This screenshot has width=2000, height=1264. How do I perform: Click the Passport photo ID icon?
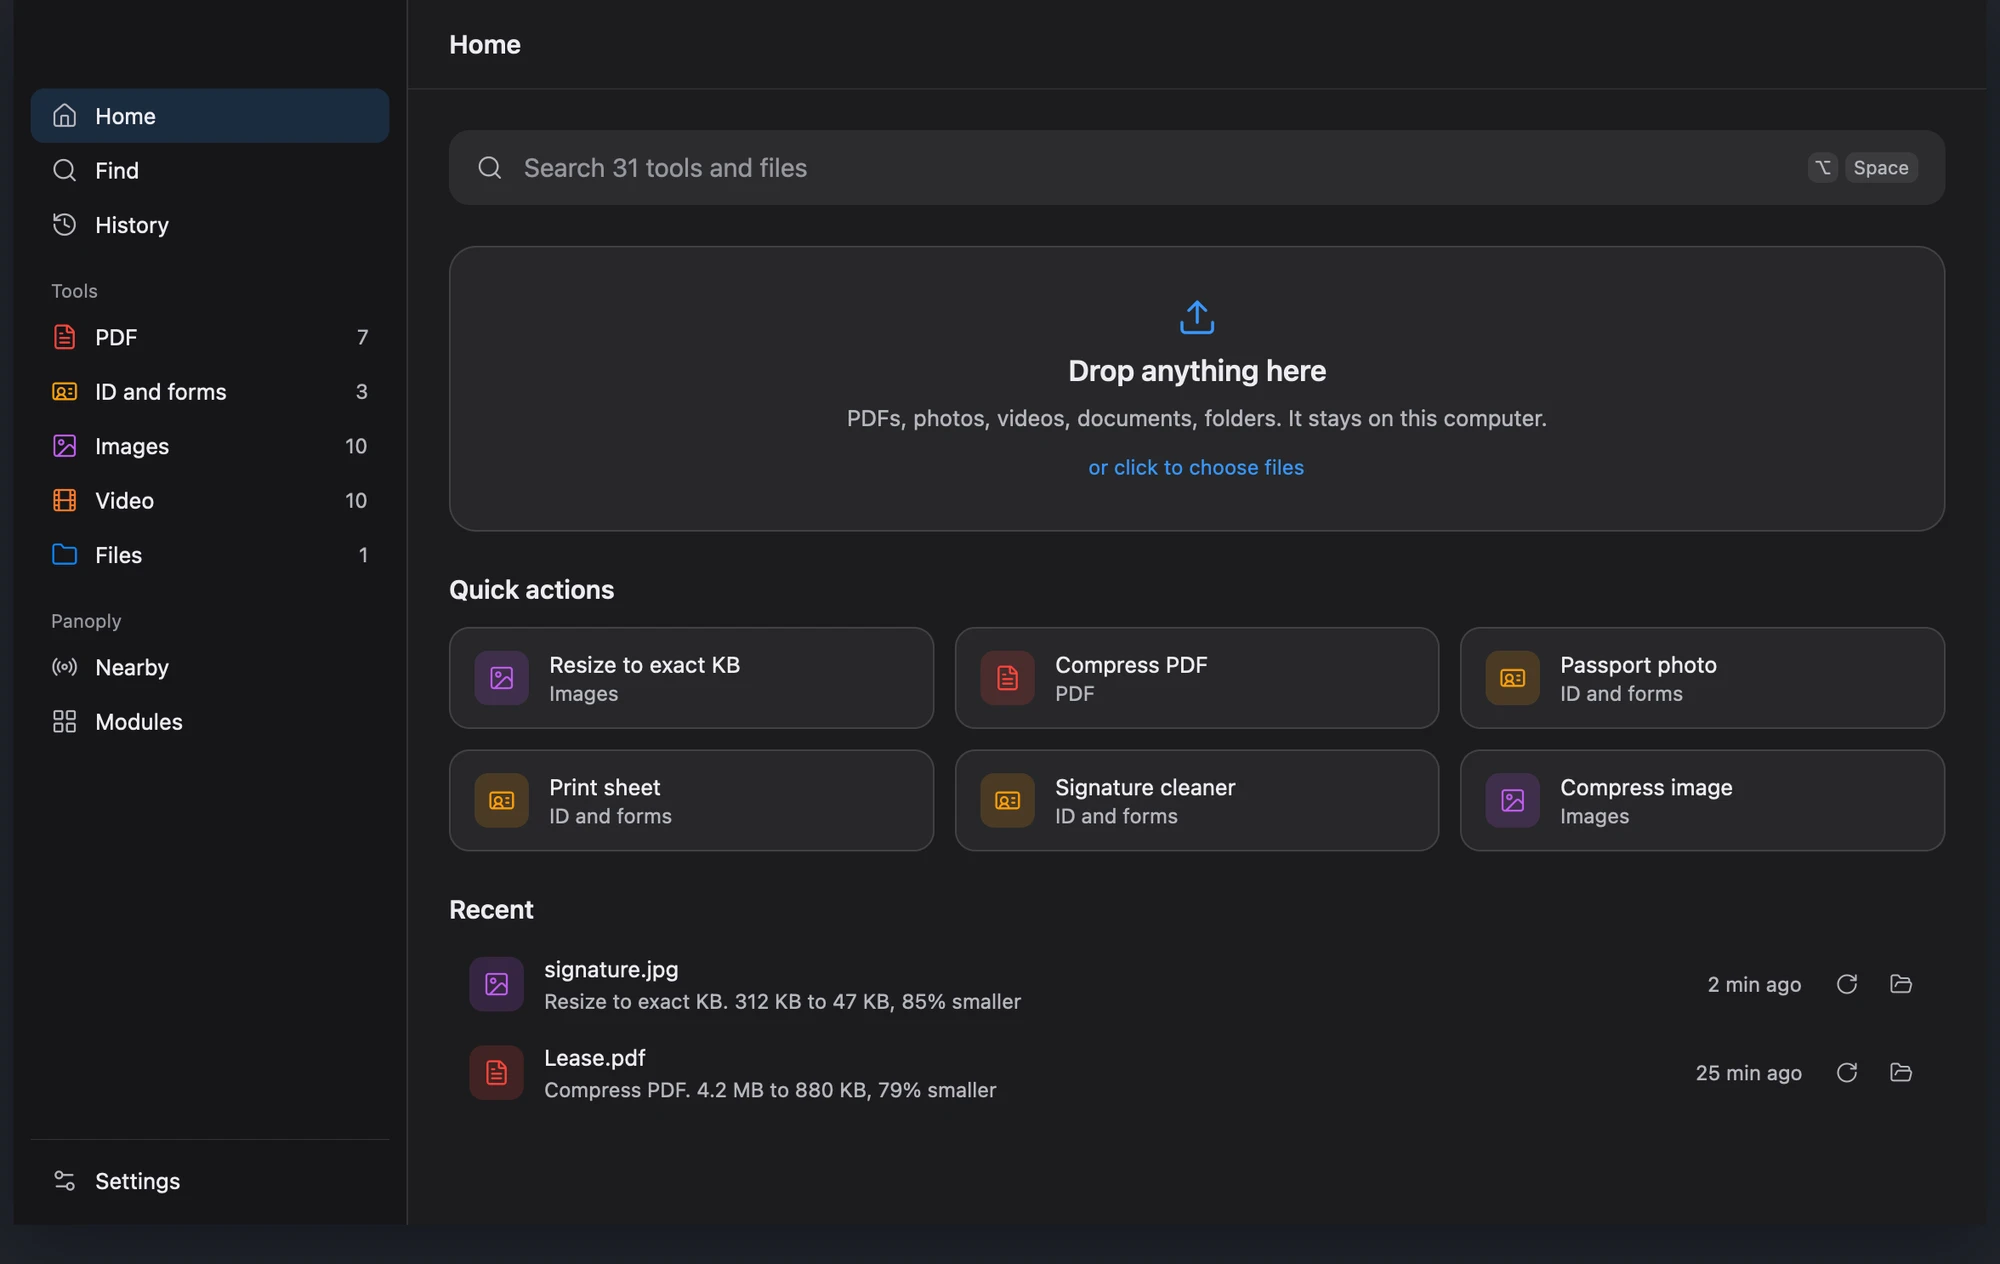[x=1512, y=678]
